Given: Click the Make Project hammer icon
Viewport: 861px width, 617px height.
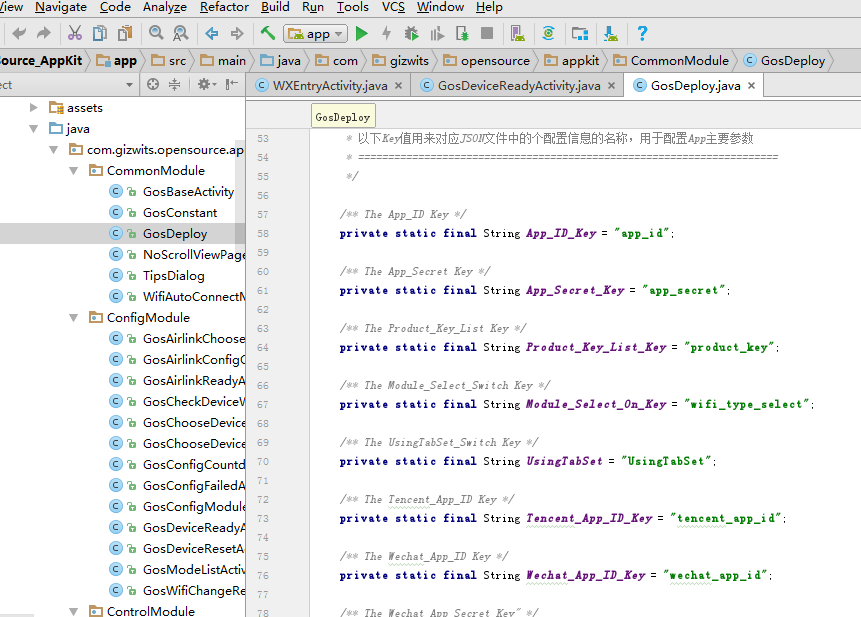Looking at the screenshot, I should (268, 34).
